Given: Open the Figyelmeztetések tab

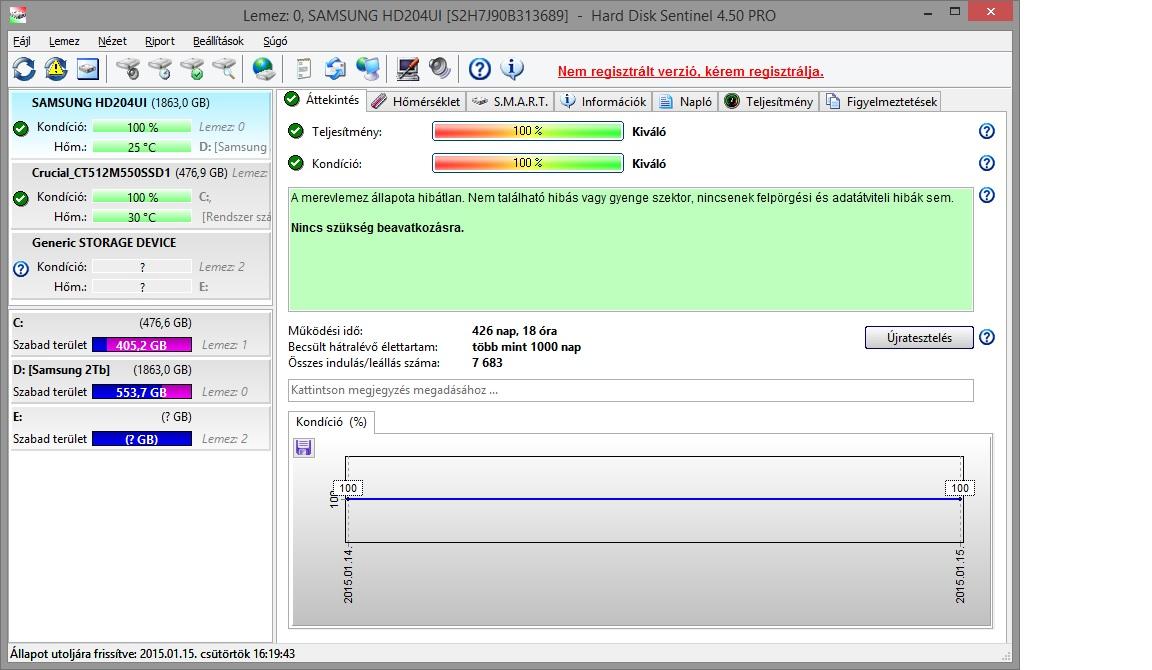Looking at the screenshot, I should [x=881, y=101].
